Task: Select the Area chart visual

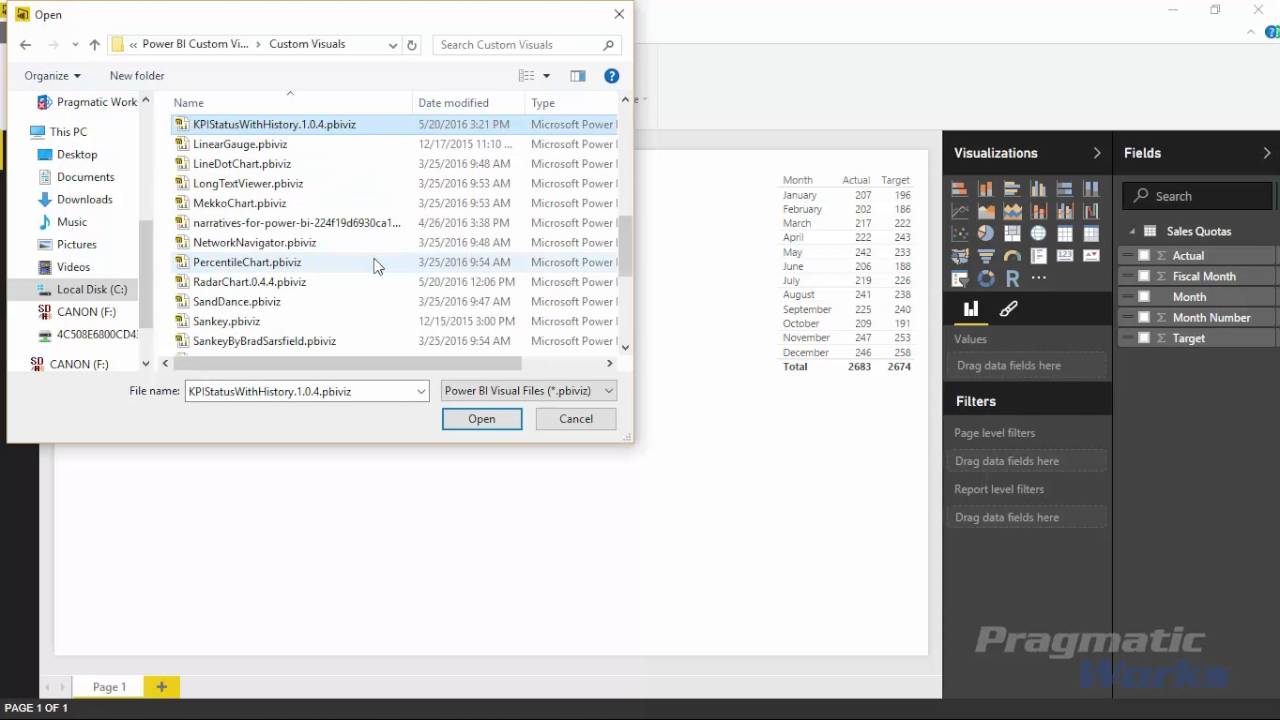Action: tap(986, 211)
